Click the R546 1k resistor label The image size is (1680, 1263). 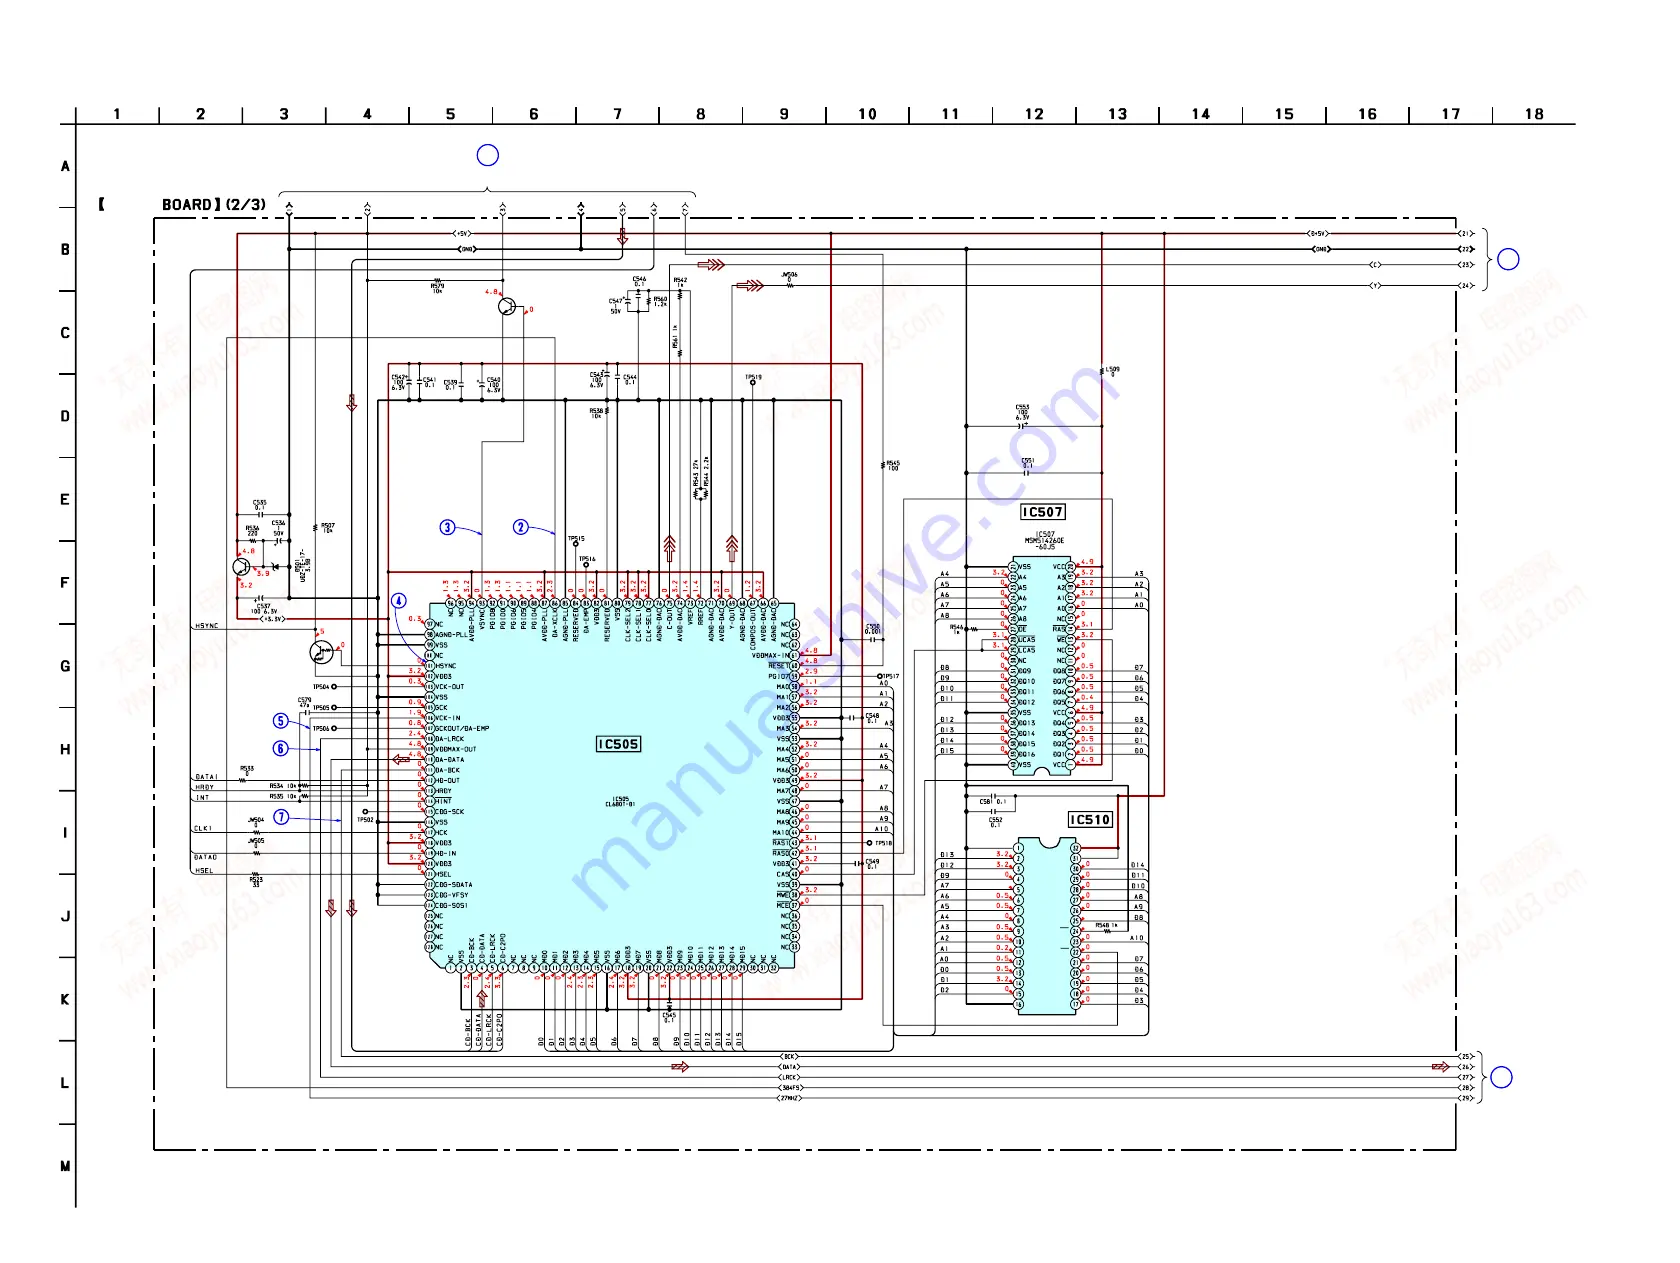(x=956, y=629)
